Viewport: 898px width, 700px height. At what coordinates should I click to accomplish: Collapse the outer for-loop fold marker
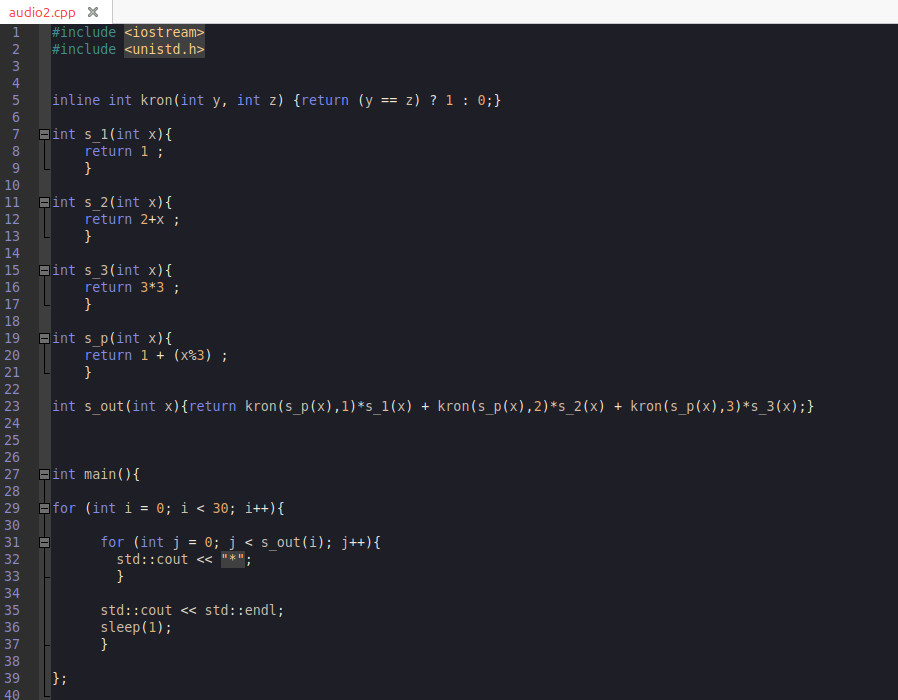[44, 508]
